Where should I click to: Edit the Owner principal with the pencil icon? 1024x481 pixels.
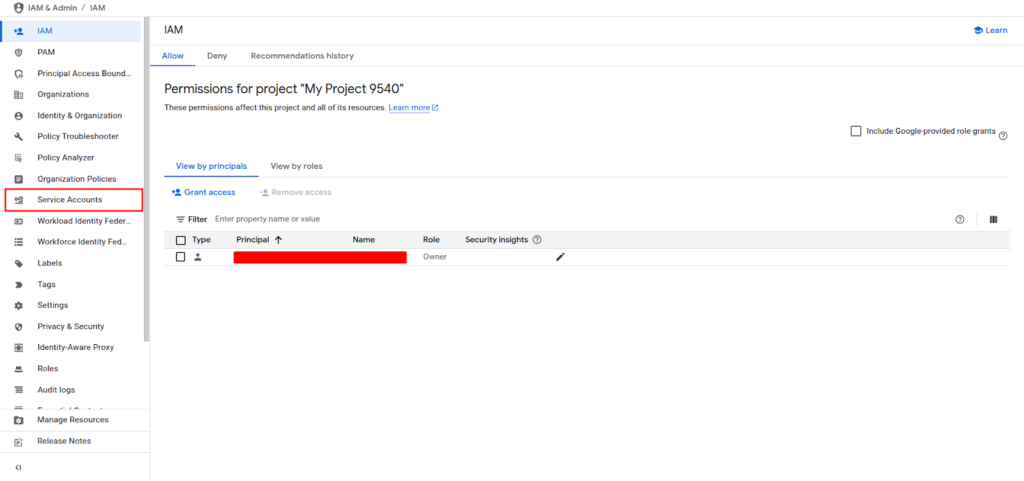tap(560, 257)
